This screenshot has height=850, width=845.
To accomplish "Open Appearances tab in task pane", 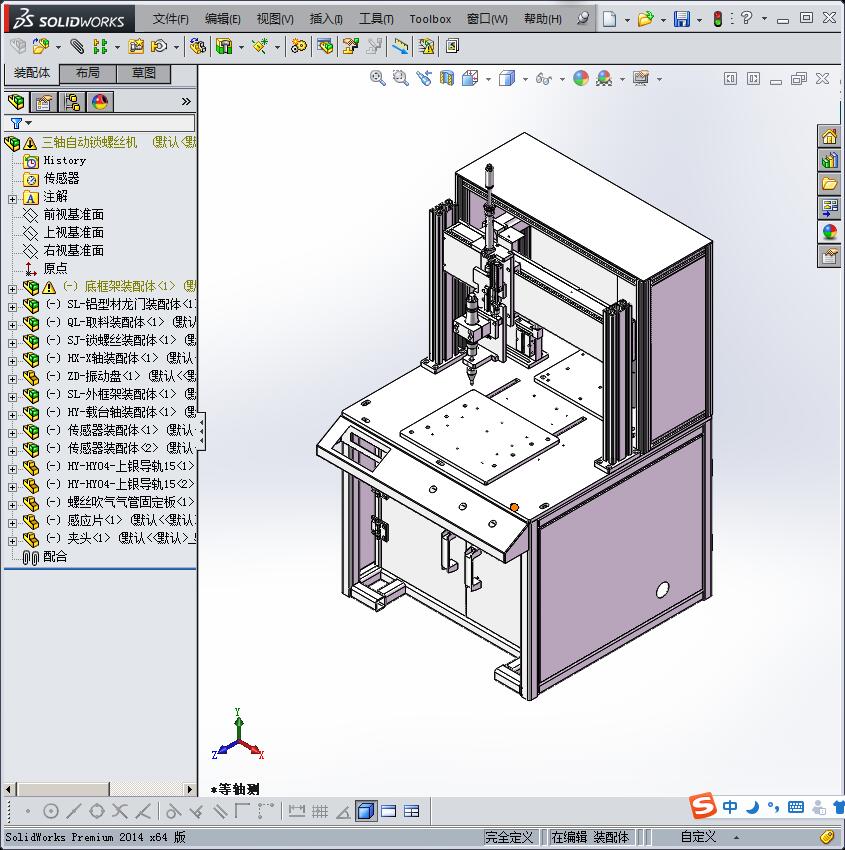I will [829, 231].
